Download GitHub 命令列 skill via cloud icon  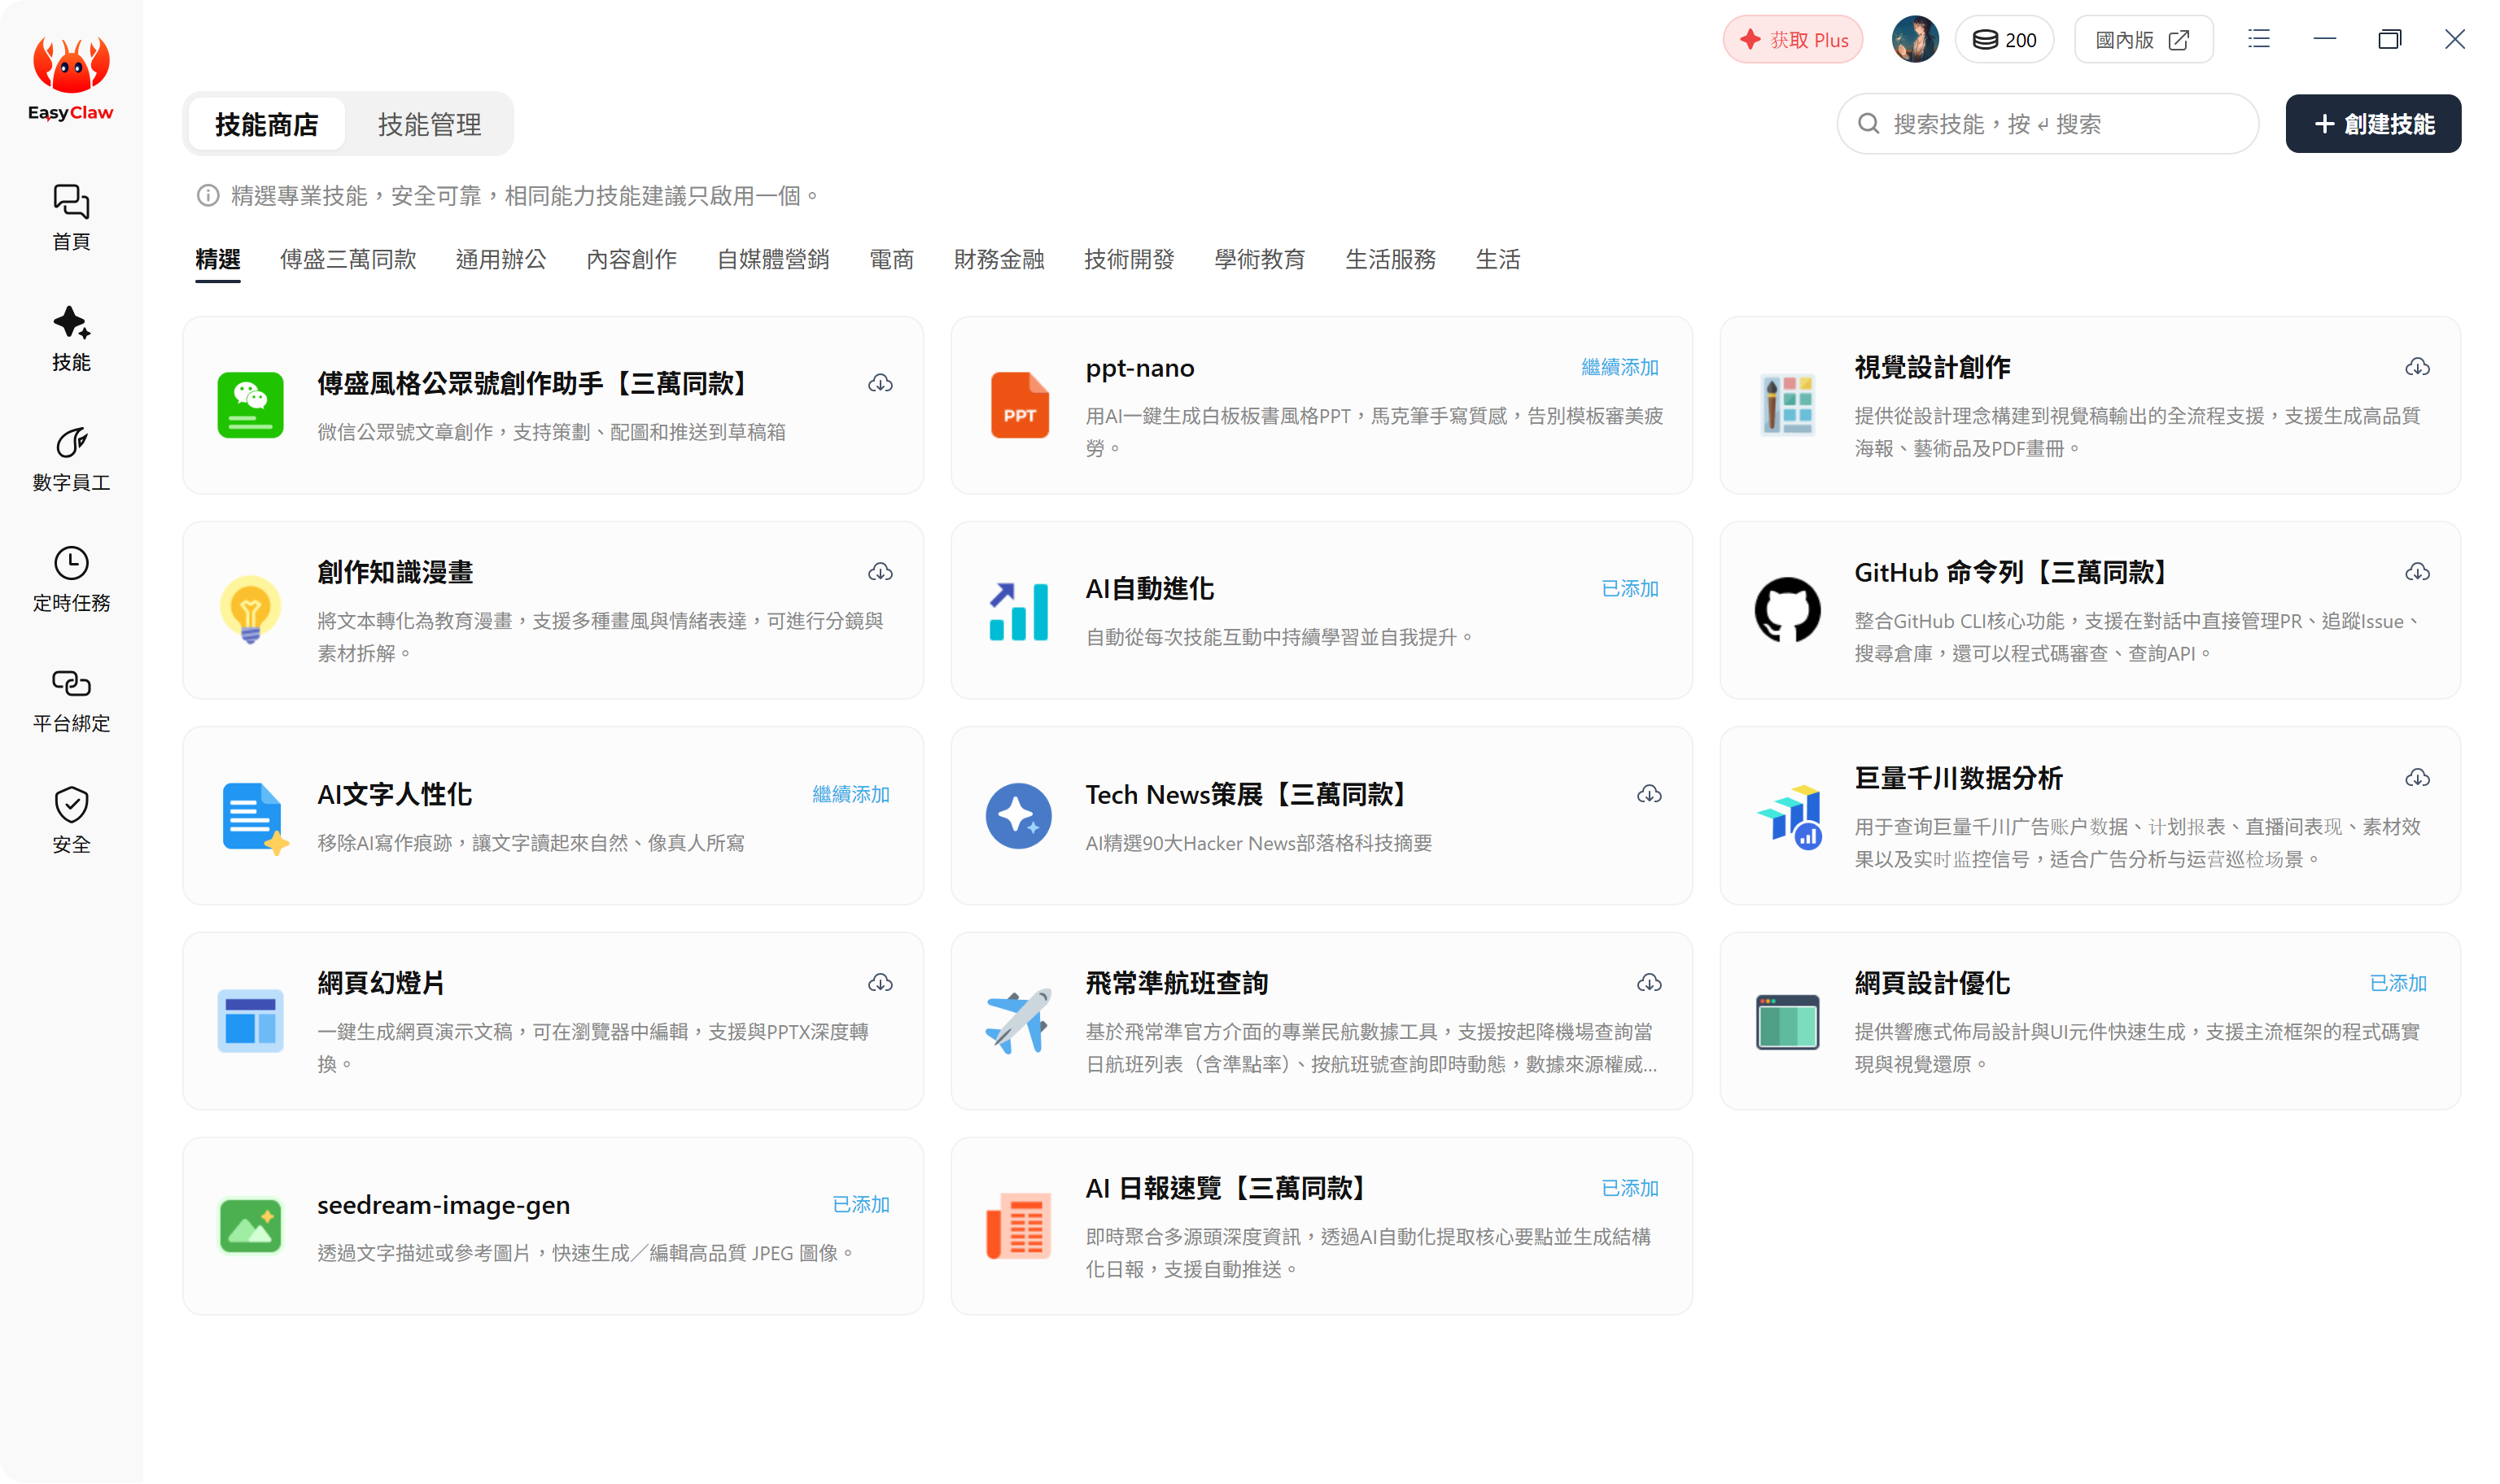click(2417, 572)
